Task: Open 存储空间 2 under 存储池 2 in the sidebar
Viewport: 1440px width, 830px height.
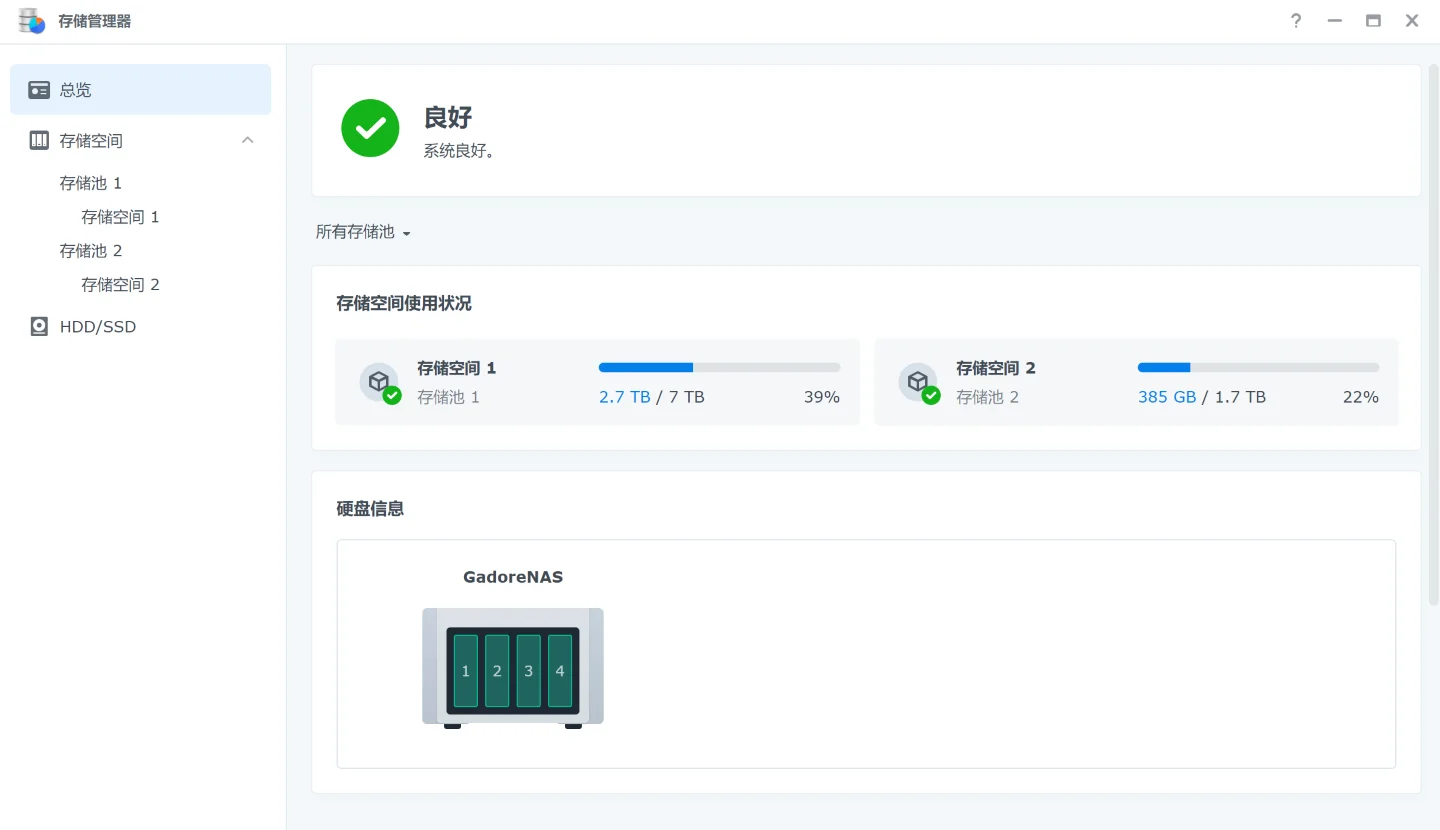Action: tap(120, 285)
